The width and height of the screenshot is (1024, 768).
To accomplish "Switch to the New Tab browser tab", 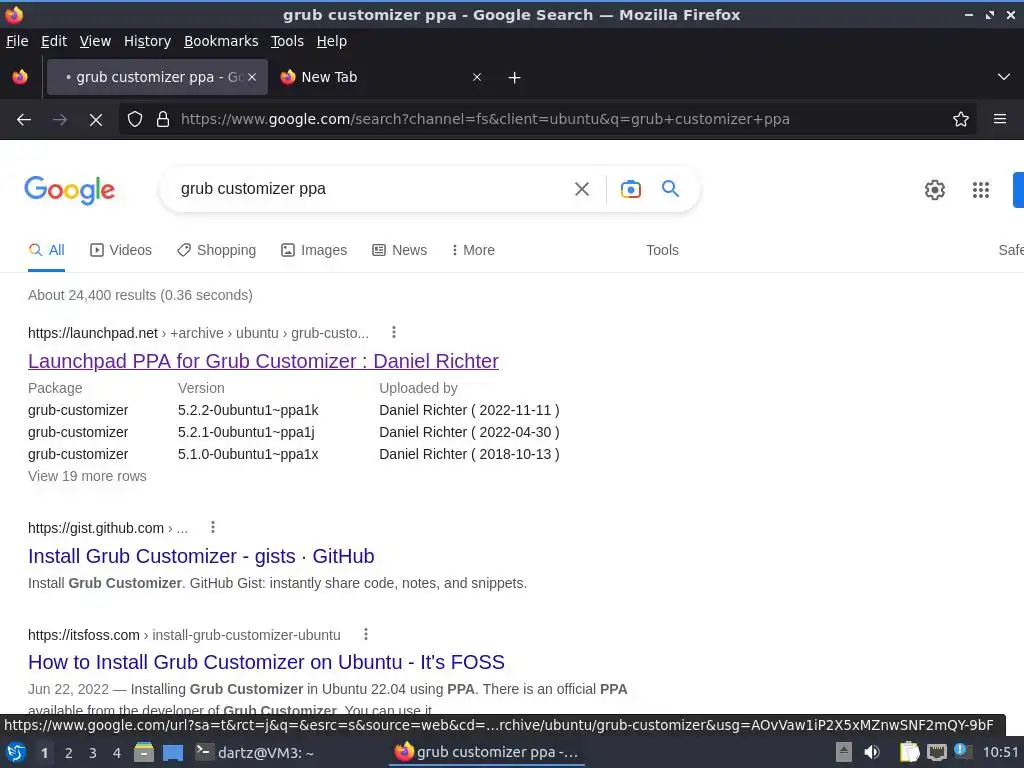I will click(382, 78).
